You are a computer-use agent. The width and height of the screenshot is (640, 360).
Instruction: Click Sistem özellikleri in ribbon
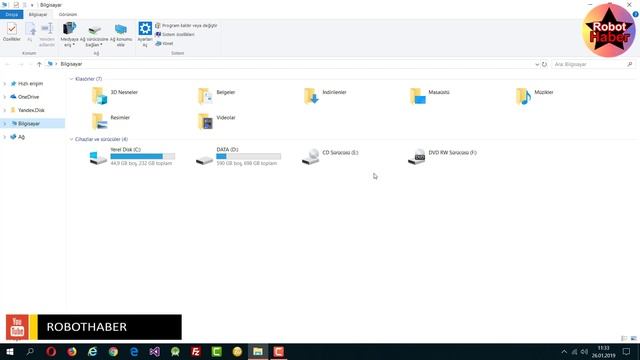tap(175, 34)
